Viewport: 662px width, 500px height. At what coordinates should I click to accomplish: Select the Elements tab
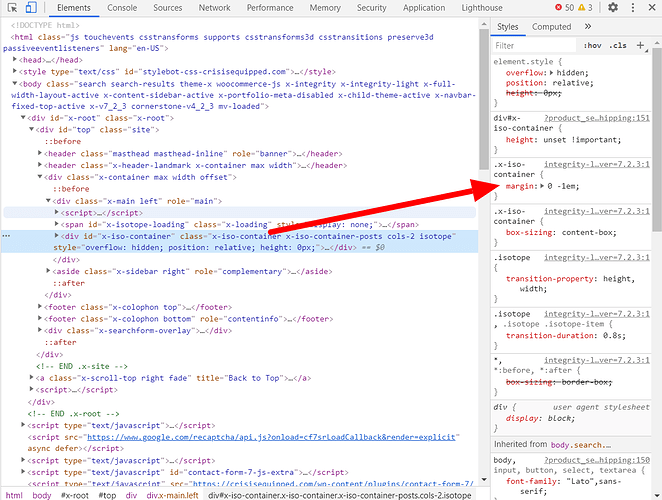pos(74,8)
